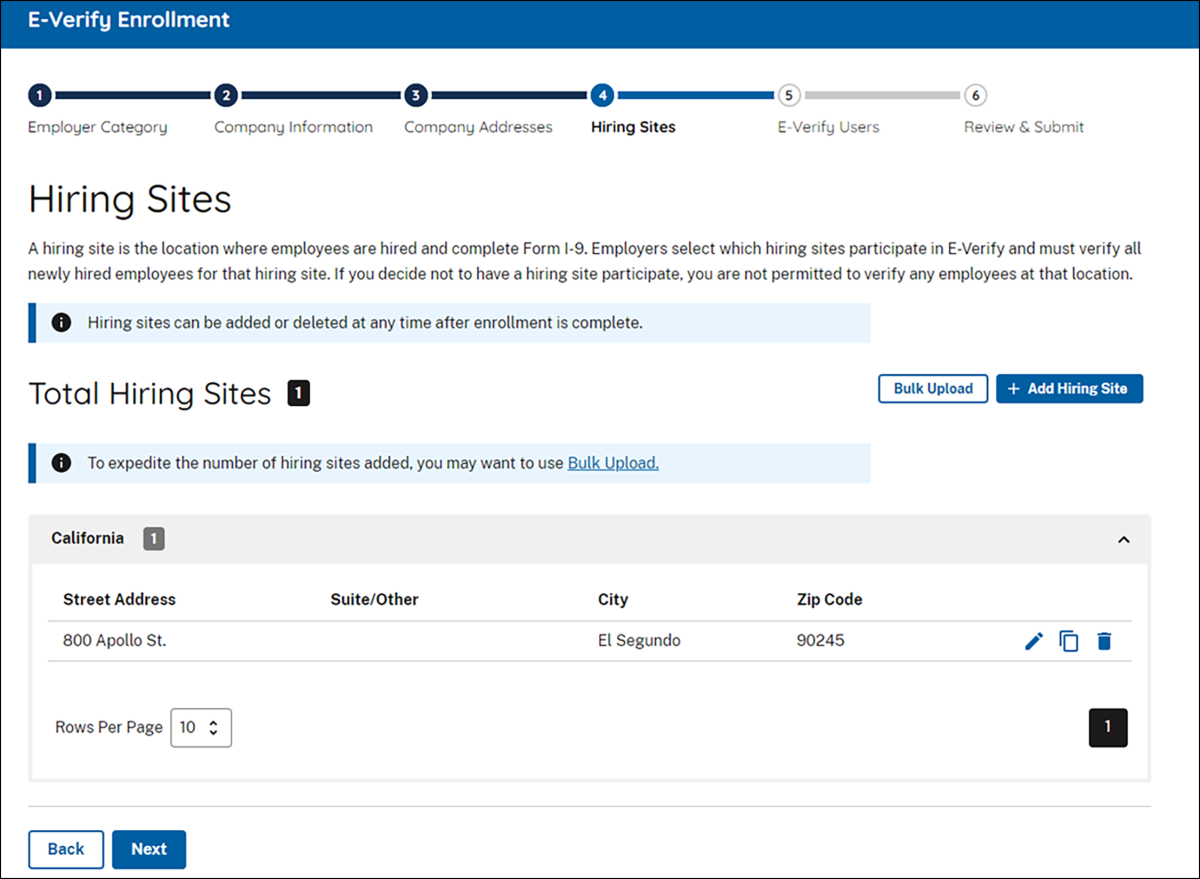Click the California count badge
Viewport: 1200px width, 879px height.
point(154,539)
